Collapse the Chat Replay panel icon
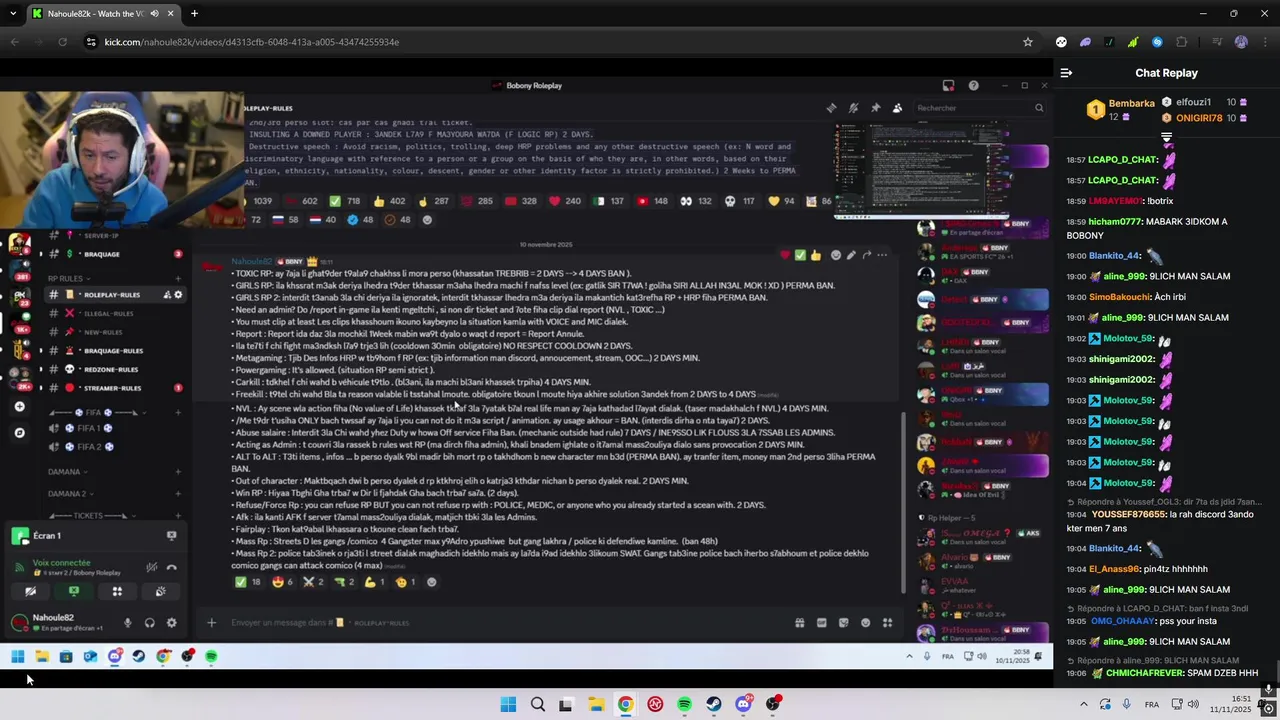 pos(1066,73)
